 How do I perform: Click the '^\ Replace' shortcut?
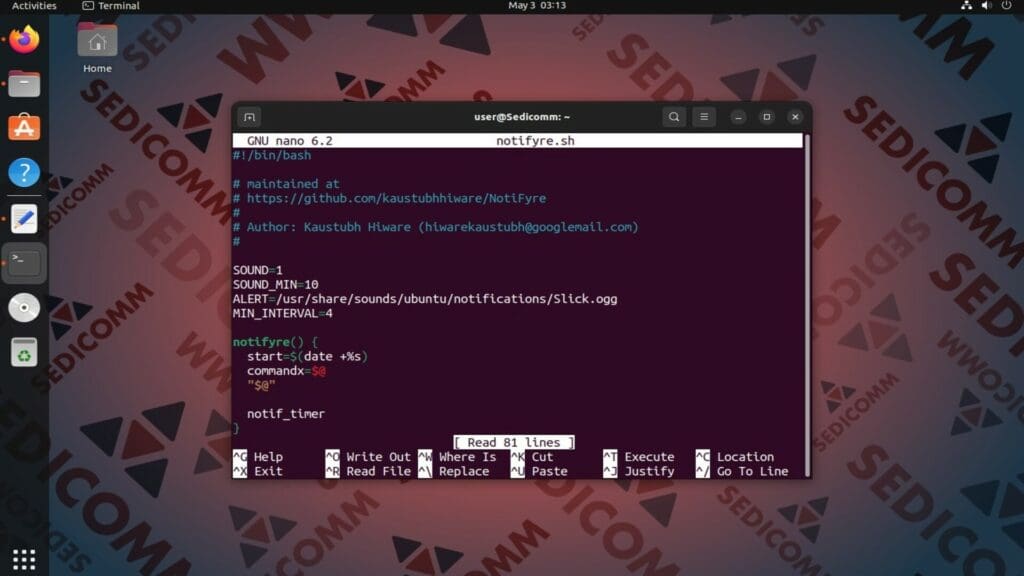click(x=454, y=471)
